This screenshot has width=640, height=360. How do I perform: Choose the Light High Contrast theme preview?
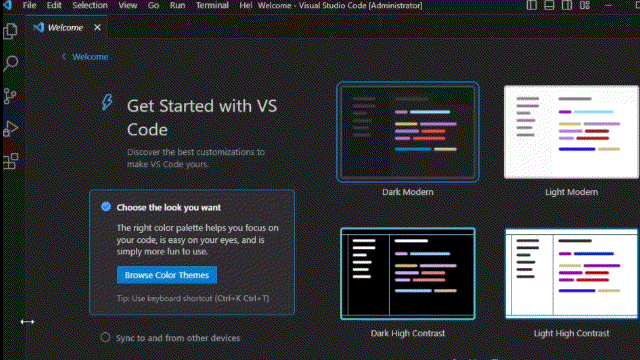tap(571, 273)
